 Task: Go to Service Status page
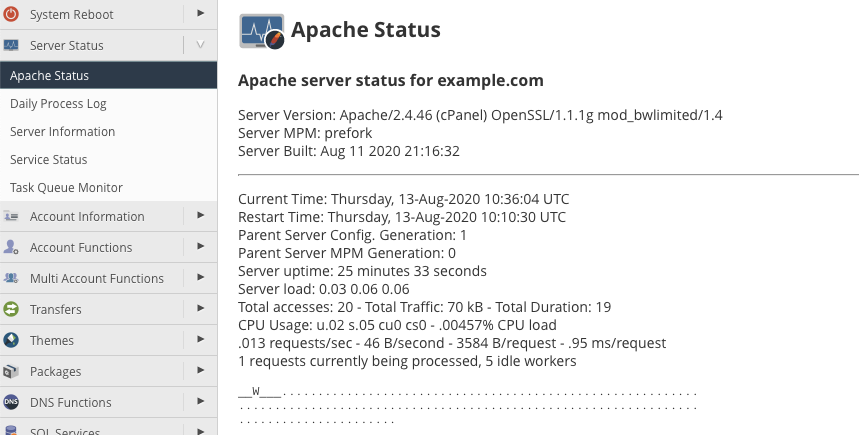(x=49, y=160)
